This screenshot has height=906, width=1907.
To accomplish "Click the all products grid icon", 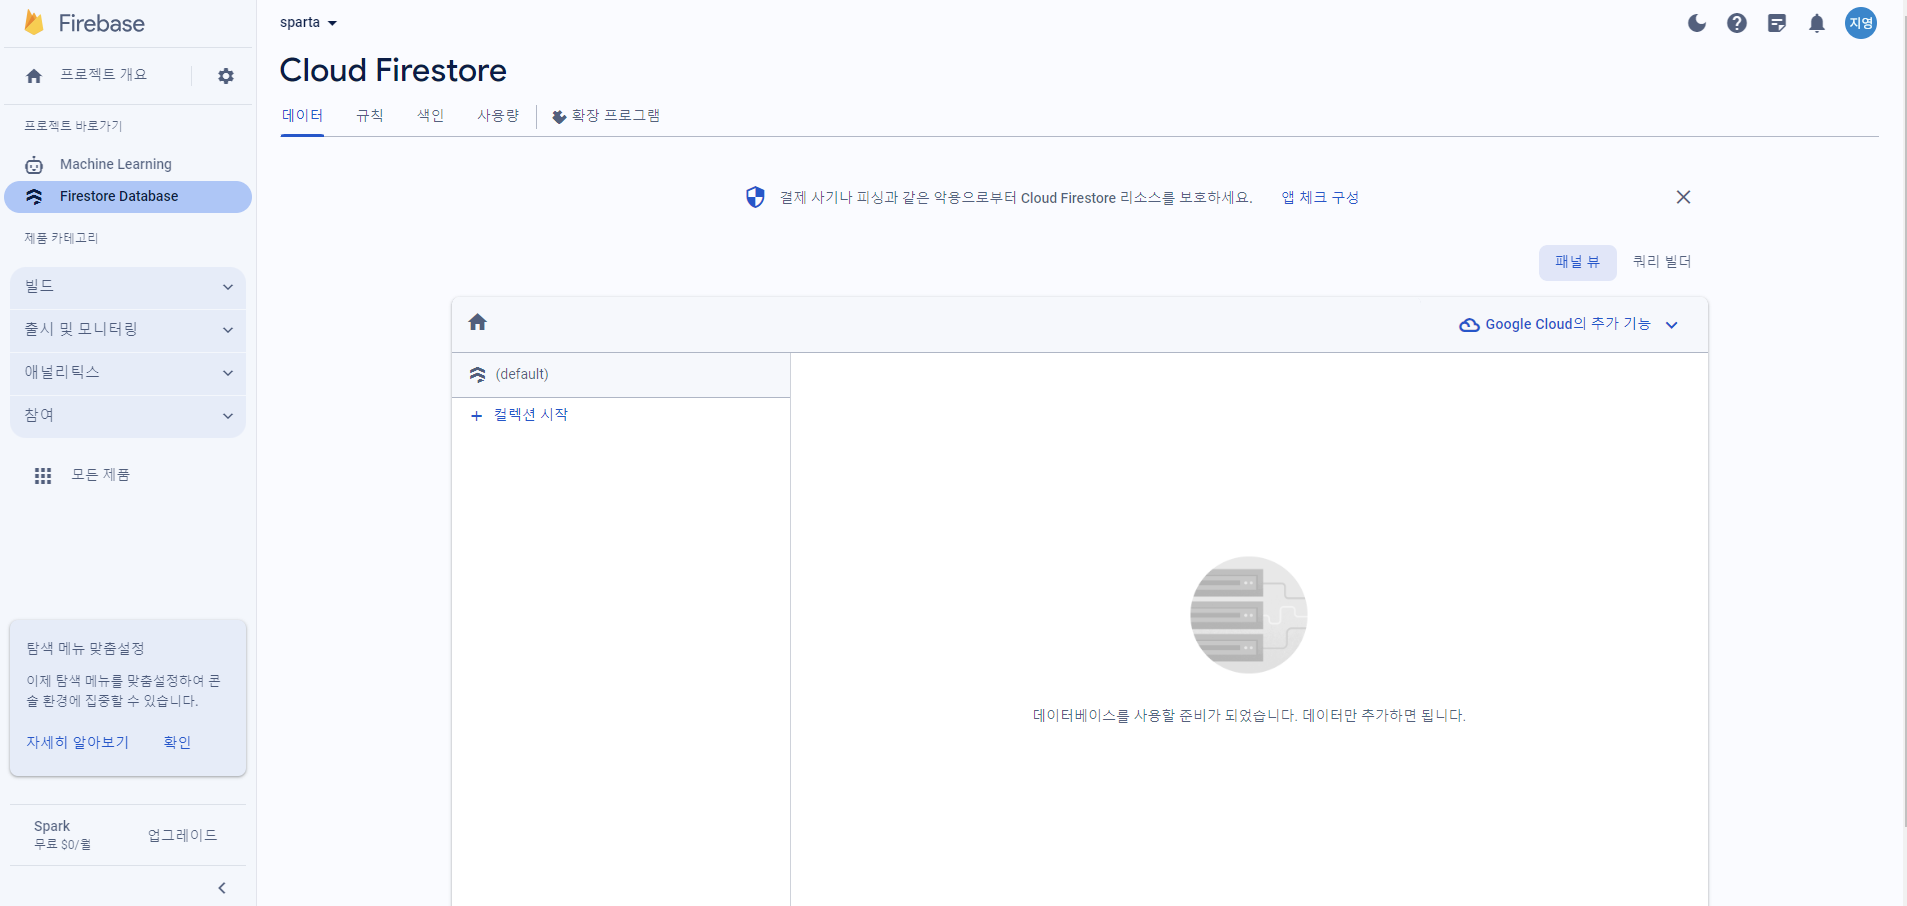I will (43, 476).
